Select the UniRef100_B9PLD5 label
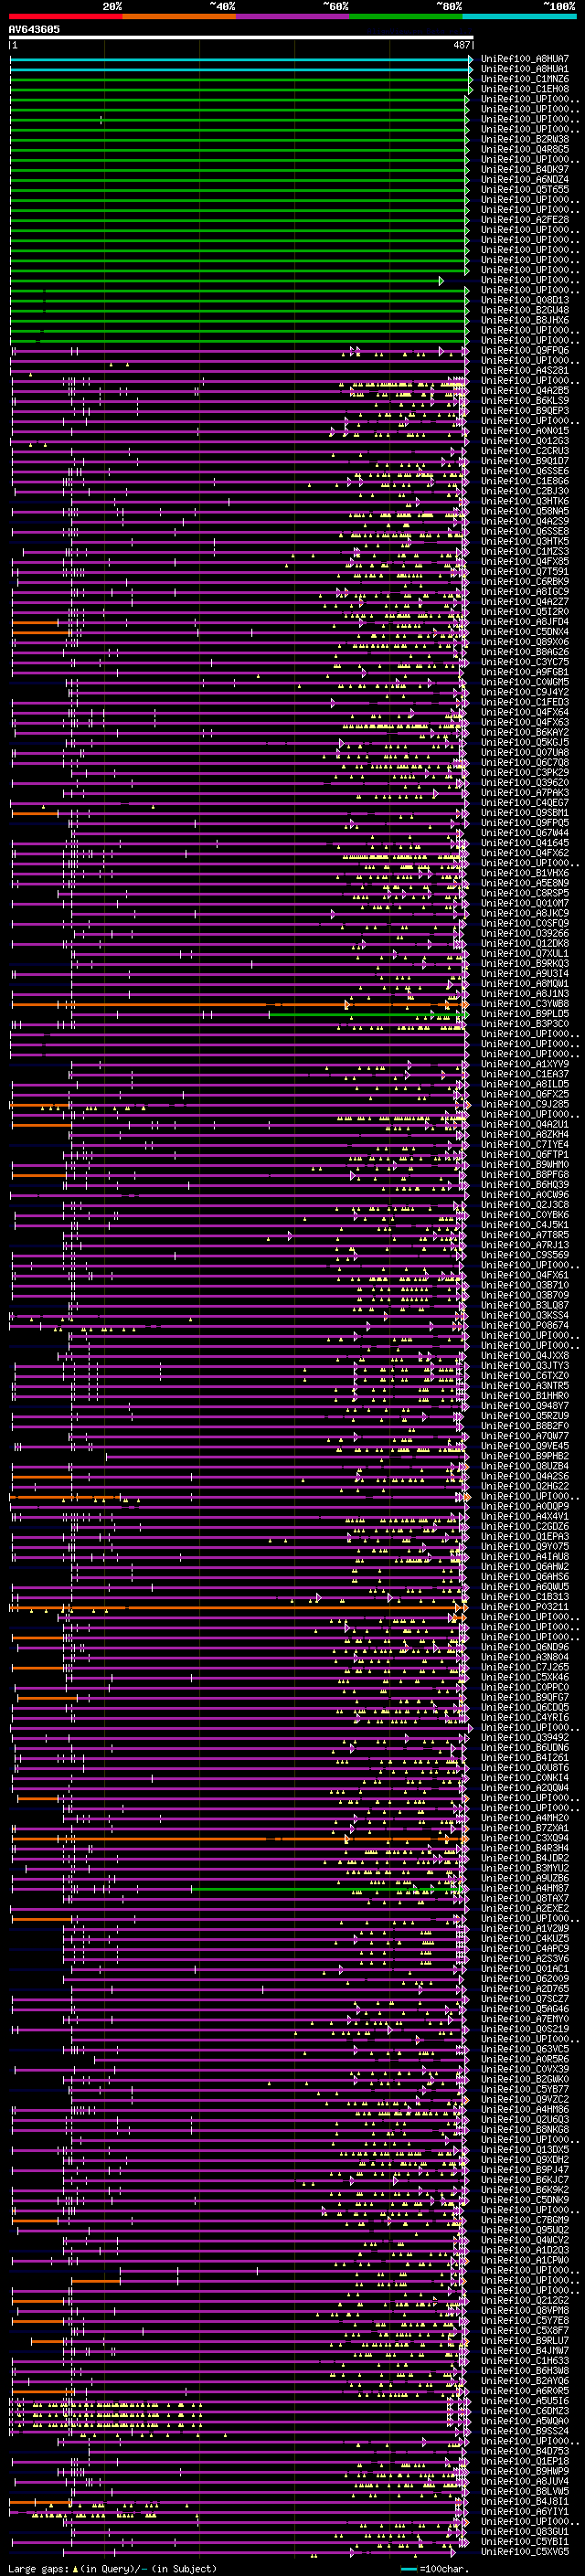585x2576 pixels. pyautogui.click(x=525, y=1014)
